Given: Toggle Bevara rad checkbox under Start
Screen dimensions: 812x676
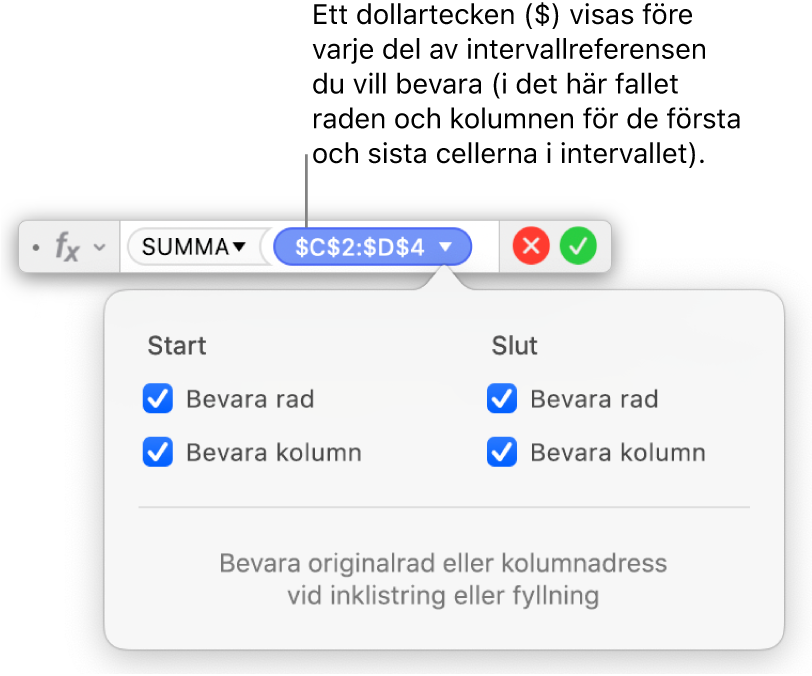Looking at the screenshot, I should 158,400.
